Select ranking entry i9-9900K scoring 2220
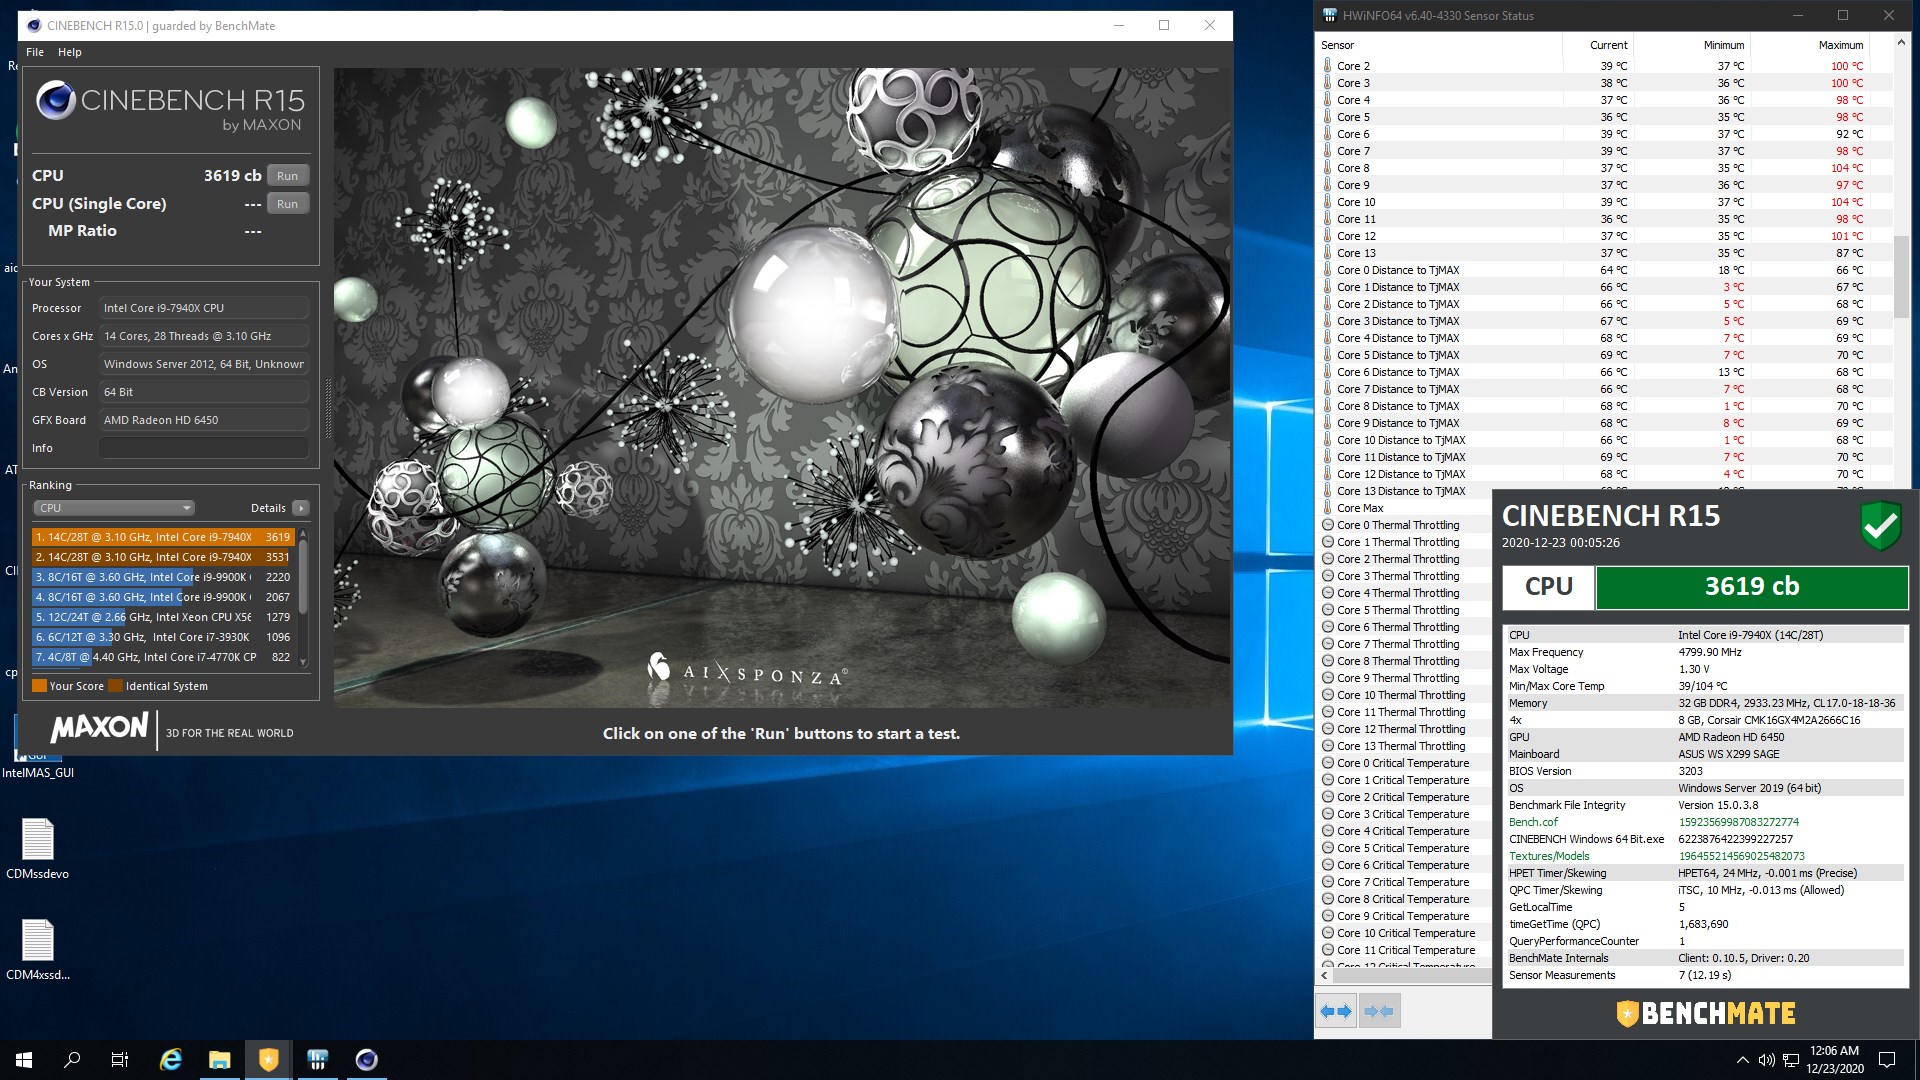 coord(163,577)
